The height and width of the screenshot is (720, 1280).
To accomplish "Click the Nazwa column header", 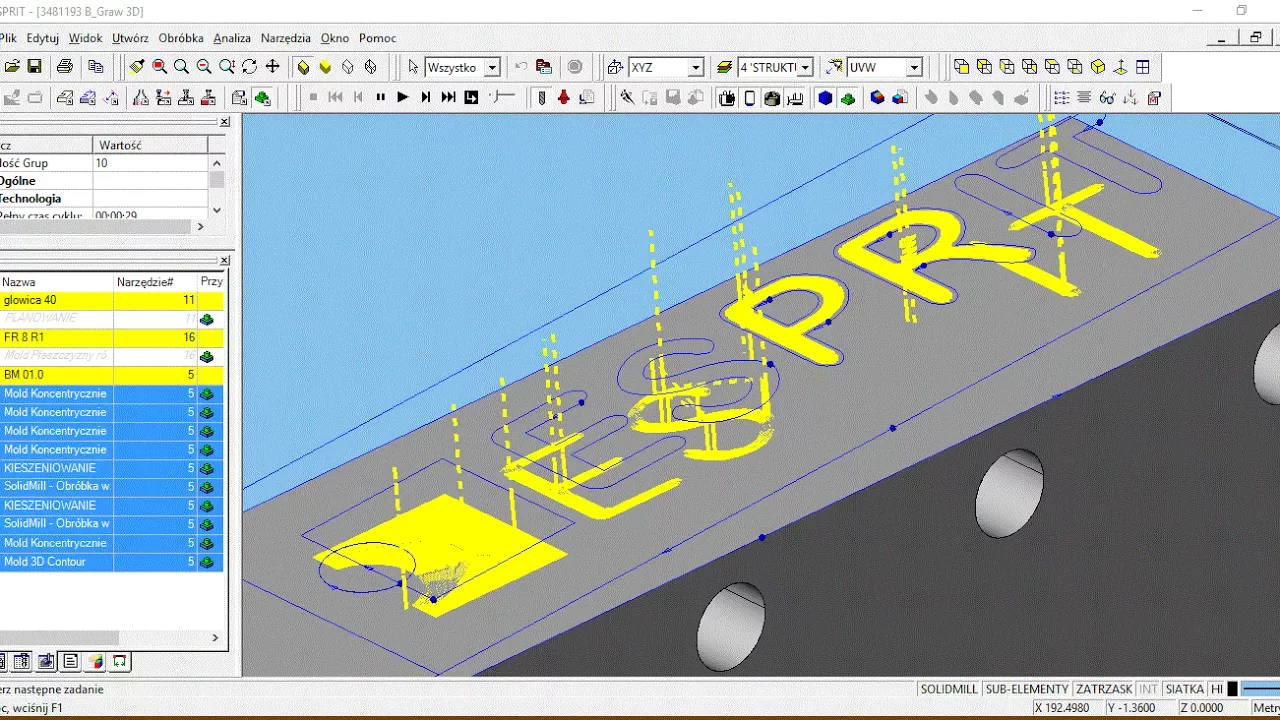I will 56,282.
